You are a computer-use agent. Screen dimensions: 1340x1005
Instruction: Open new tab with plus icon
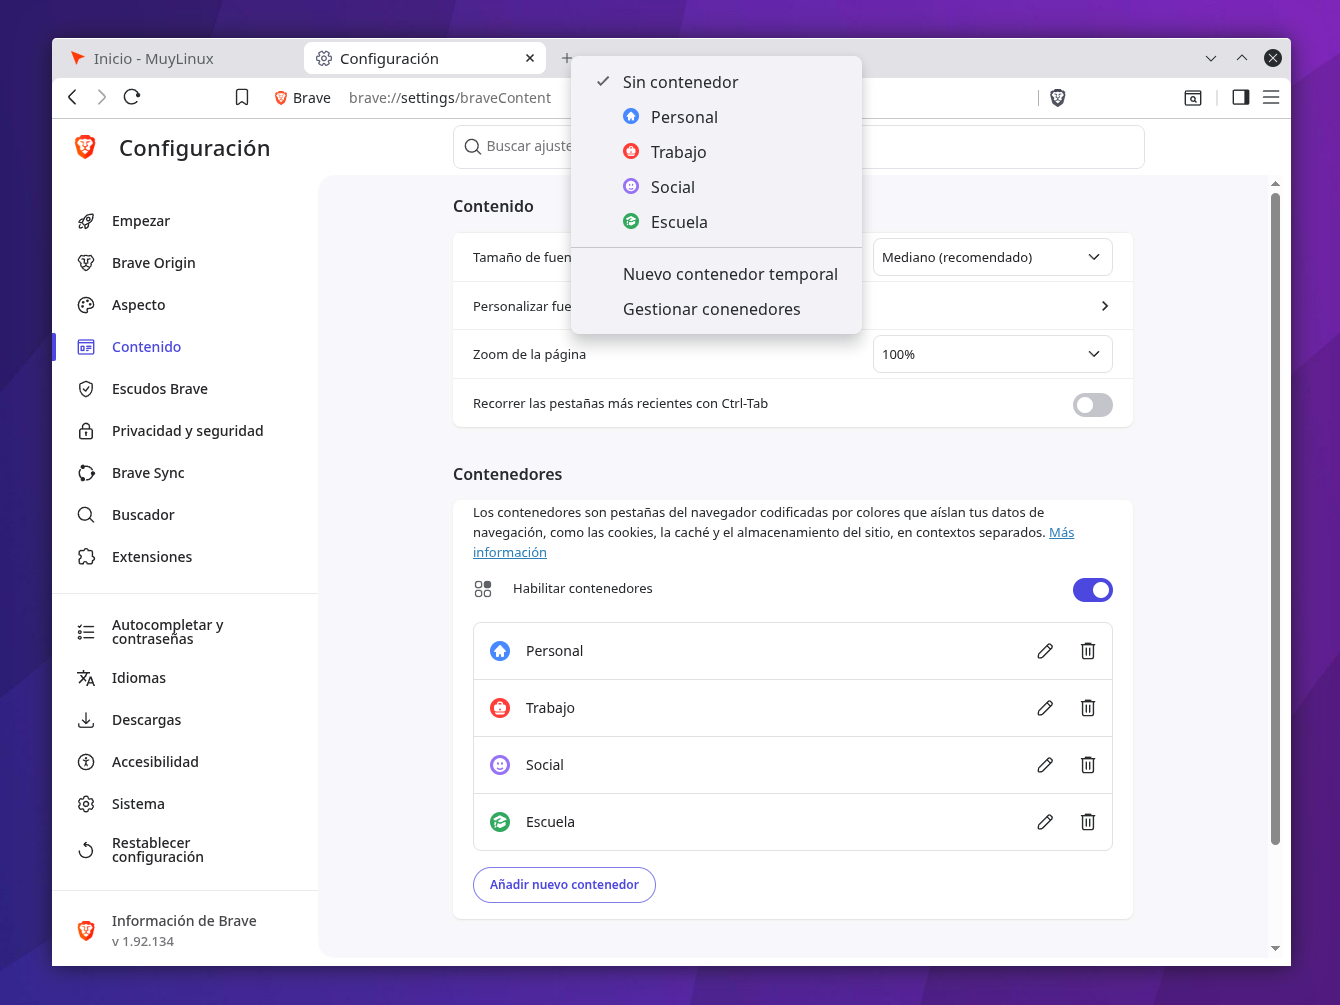click(566, 58)
